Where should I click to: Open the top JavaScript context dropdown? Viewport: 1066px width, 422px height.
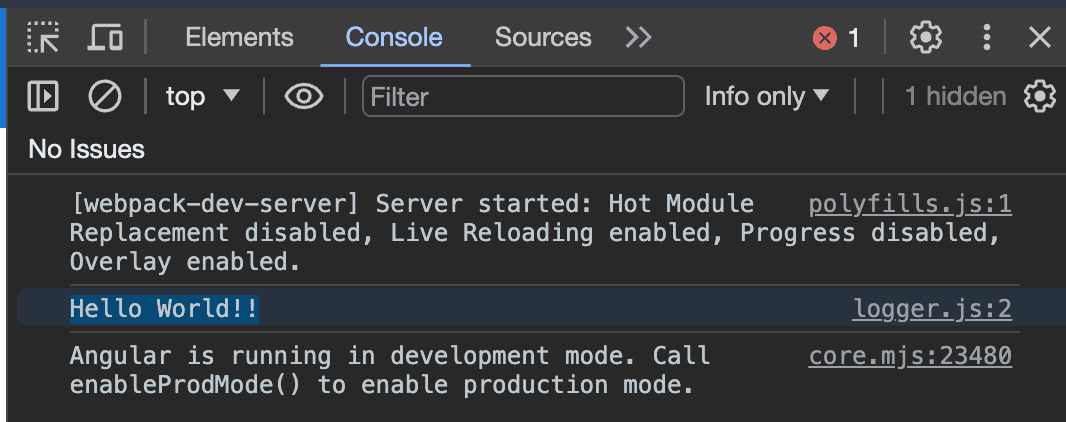[x=203, y=96]
